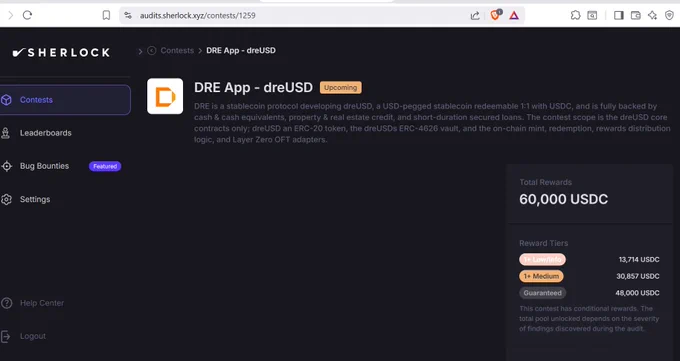This screenshot has width=680, height=361.
Task: Click the Contests cube icon
Action: pos(6,100)
